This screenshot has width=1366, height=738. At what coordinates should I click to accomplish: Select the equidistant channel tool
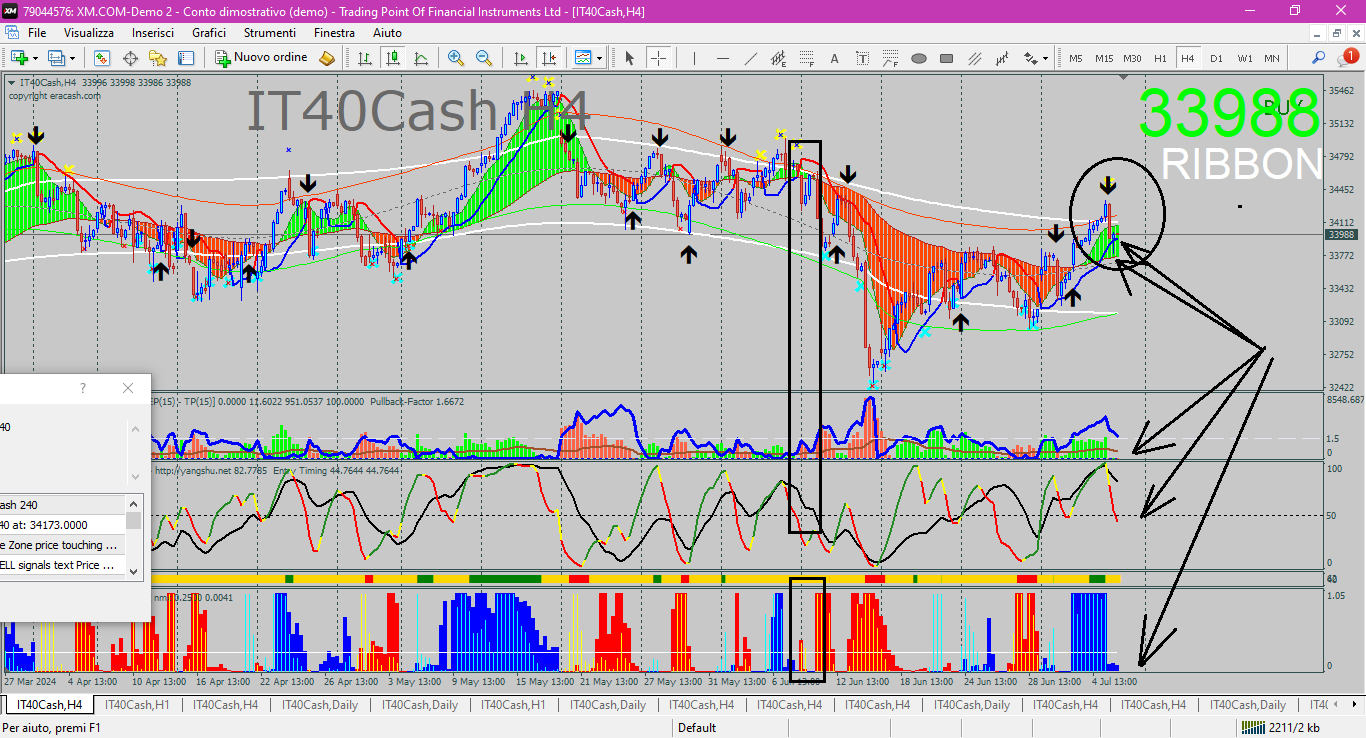pyautogui.click(x=779, y=58)
